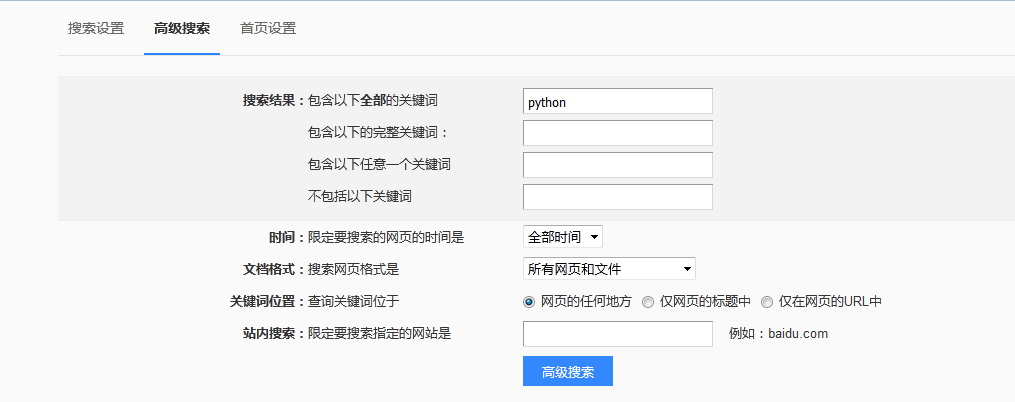
Task: Switch to the 搜索设置 tab
Action: pyautogui.click(x=96, y=28)
